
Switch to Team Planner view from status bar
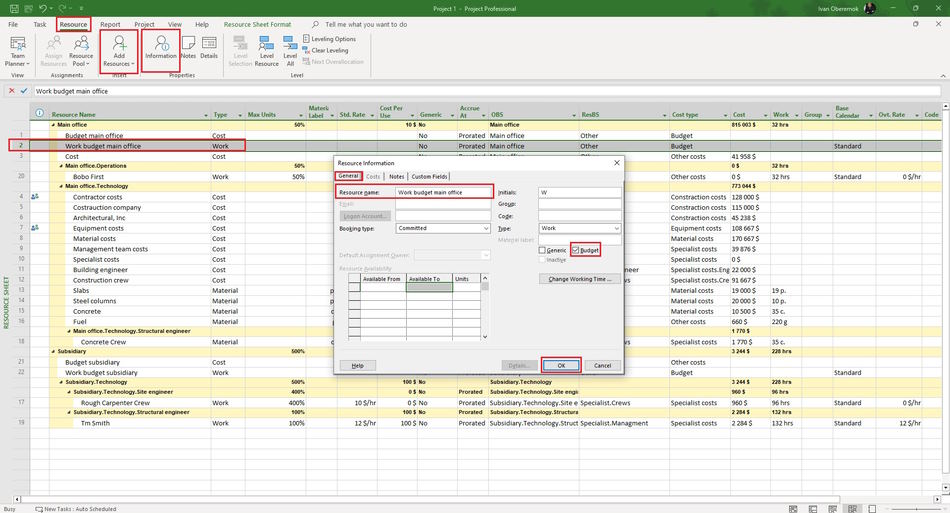click(832, 509)
